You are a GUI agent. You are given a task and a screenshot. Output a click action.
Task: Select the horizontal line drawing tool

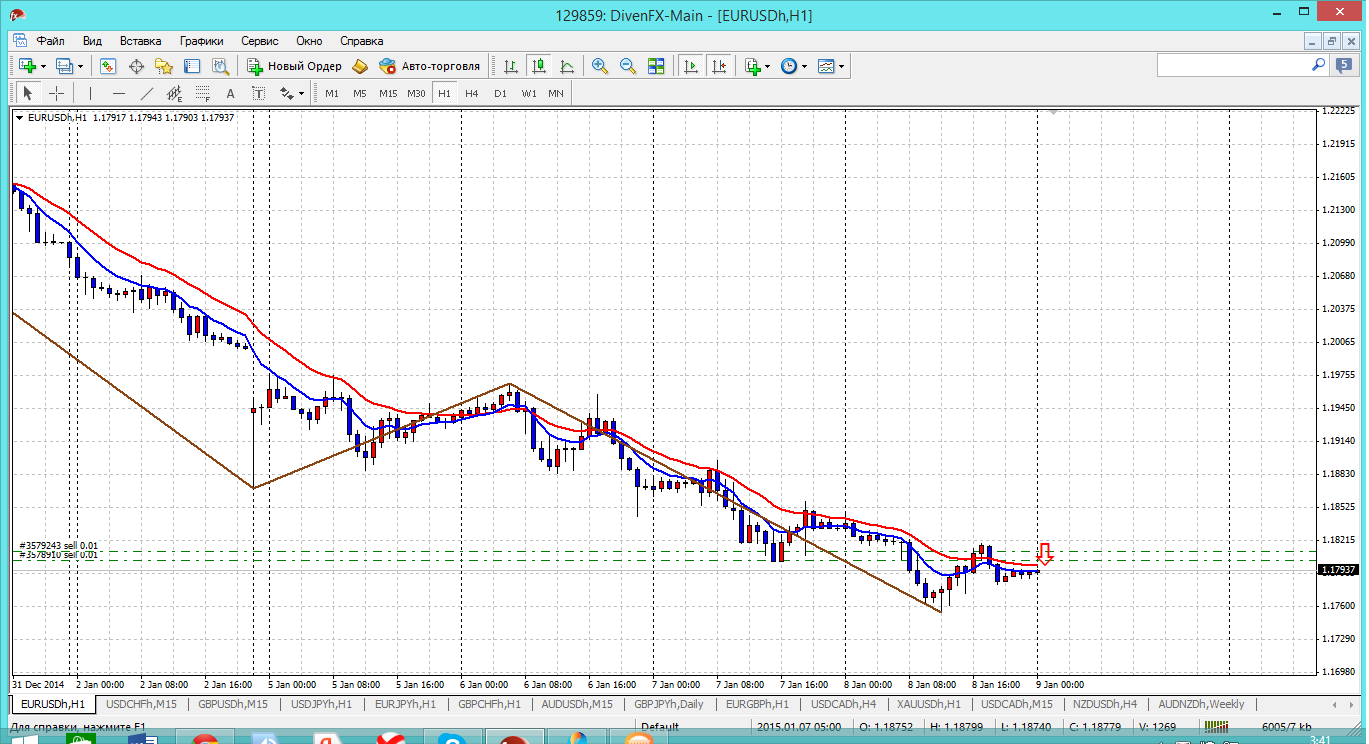click(119, 93)
